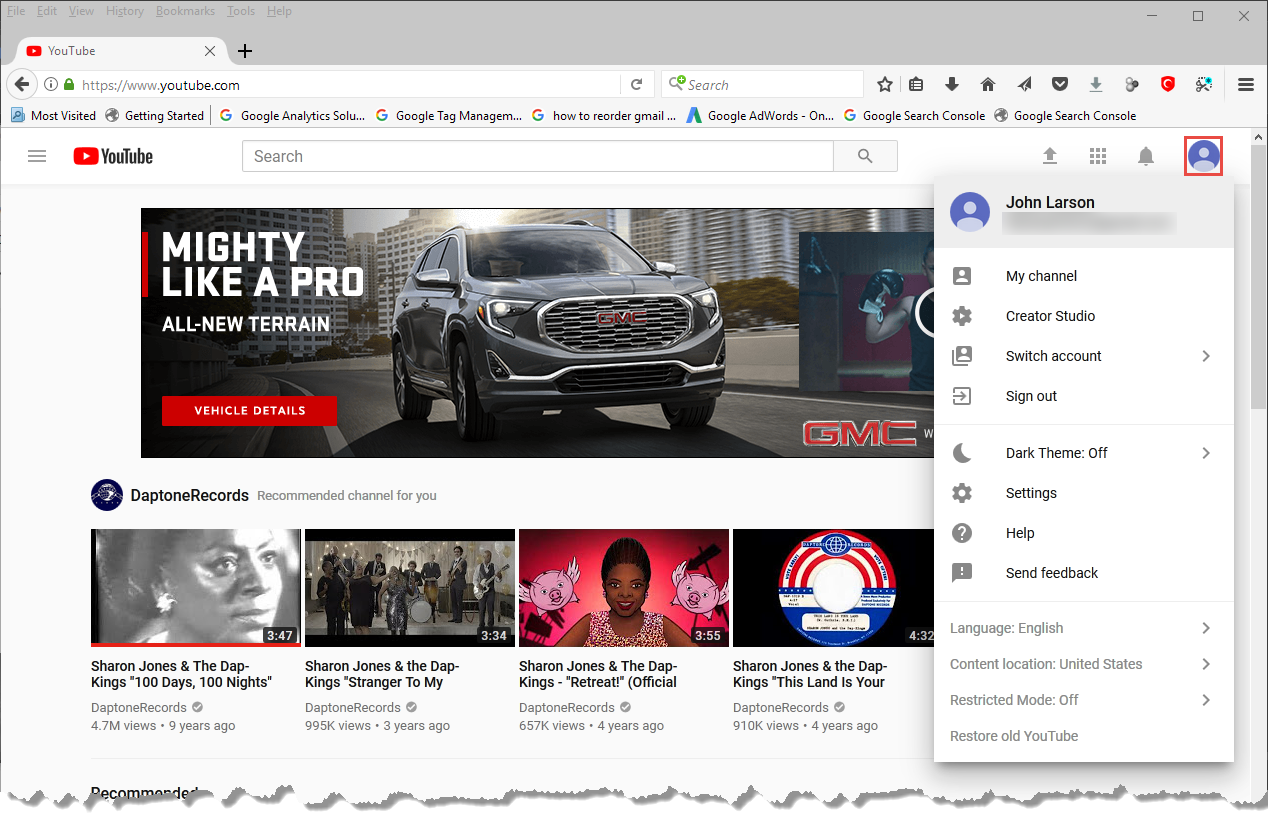Click the Restore old YouTube link
The image size is (1268, 813).
(1014, 736)
